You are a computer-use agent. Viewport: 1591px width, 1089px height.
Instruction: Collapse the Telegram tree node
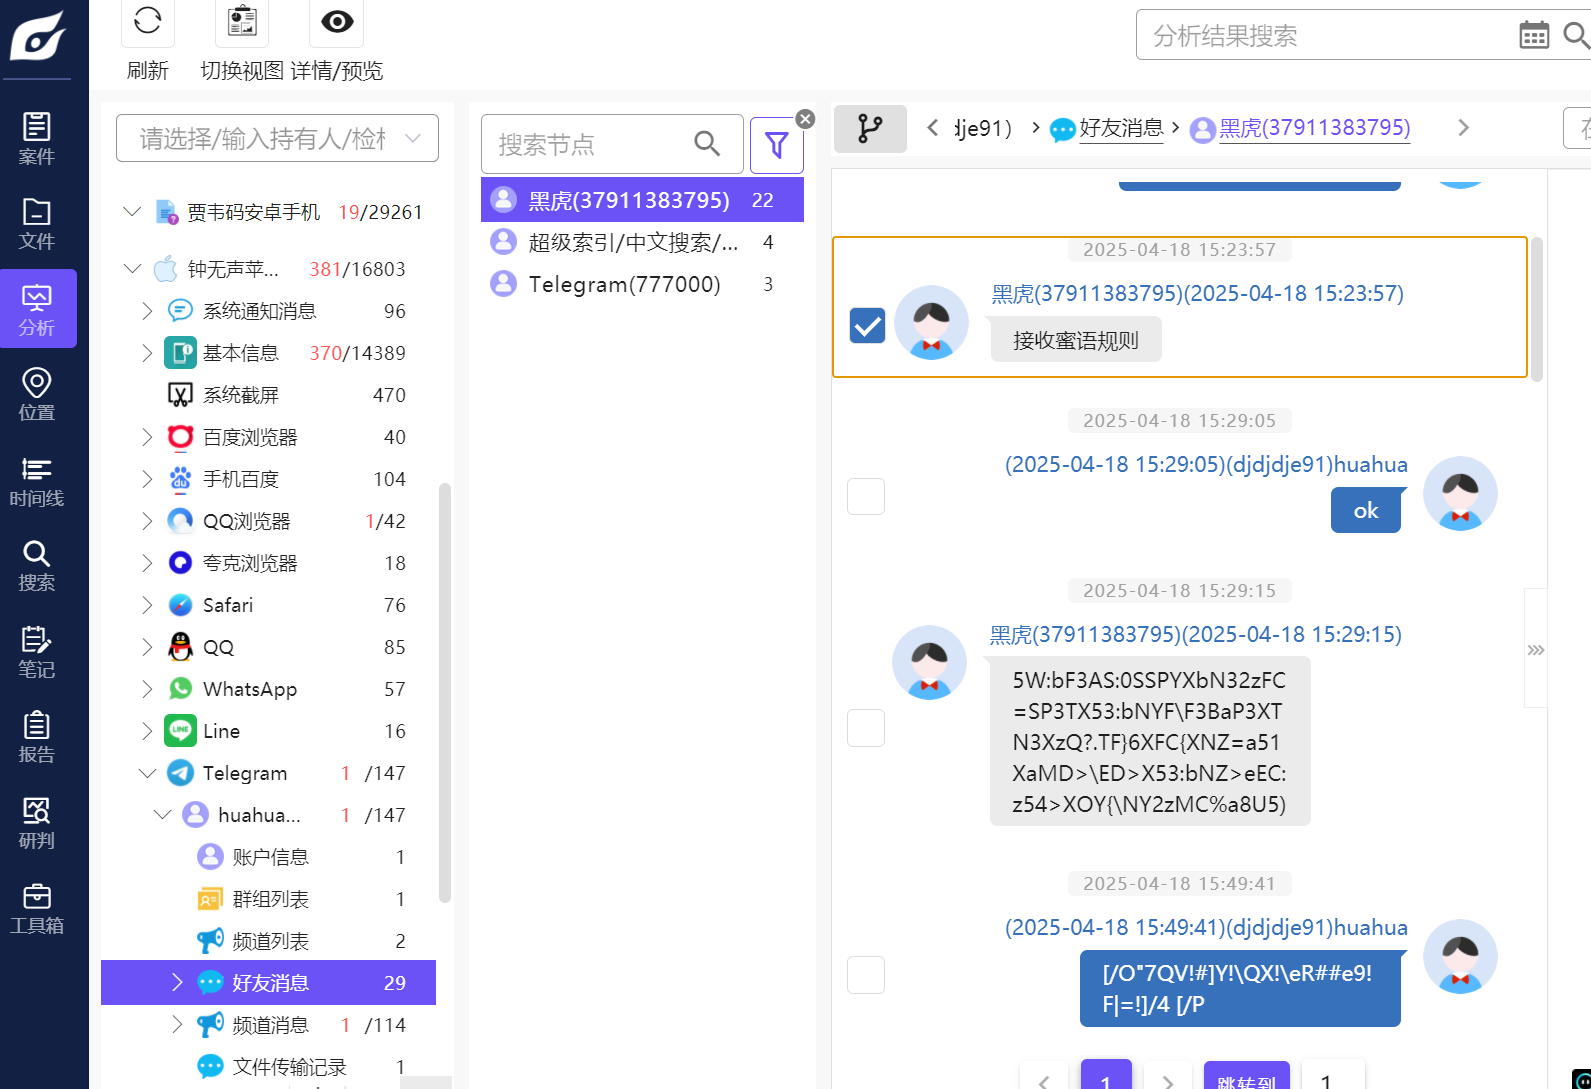tap(147, 773)
